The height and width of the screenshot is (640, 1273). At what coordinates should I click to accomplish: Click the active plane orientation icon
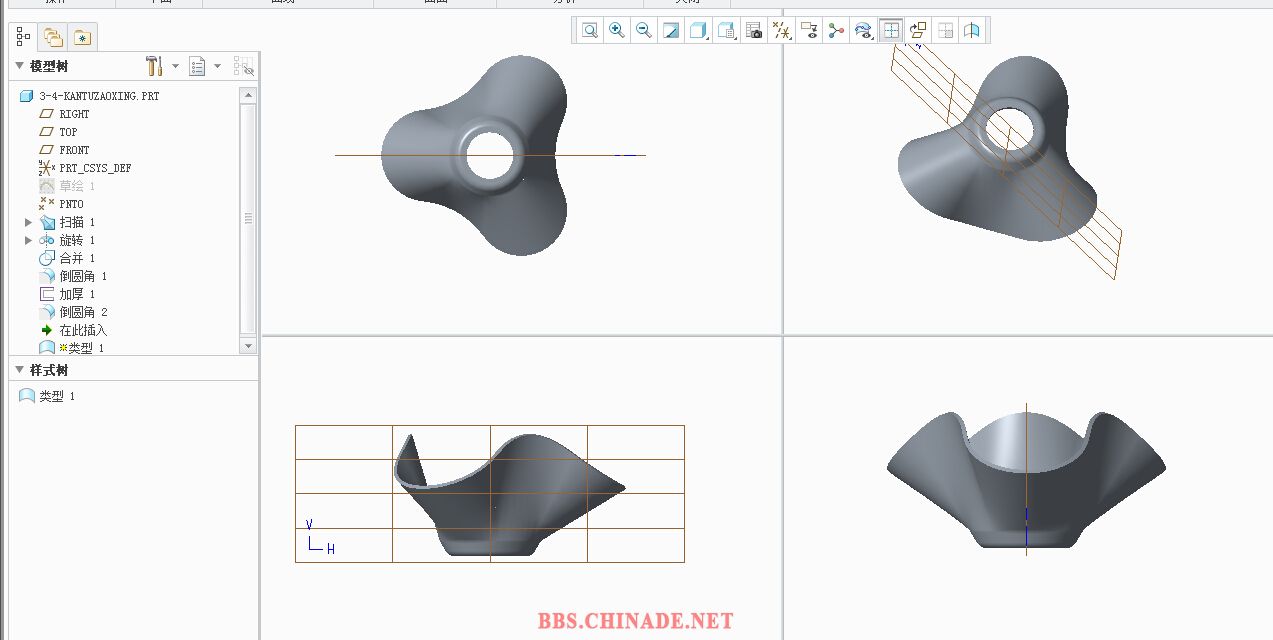point(918,31)
